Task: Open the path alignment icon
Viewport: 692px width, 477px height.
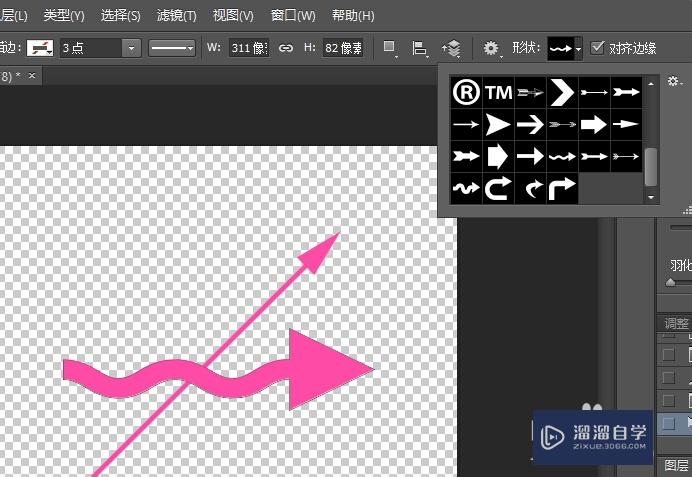Action: (x=419, y=48)
